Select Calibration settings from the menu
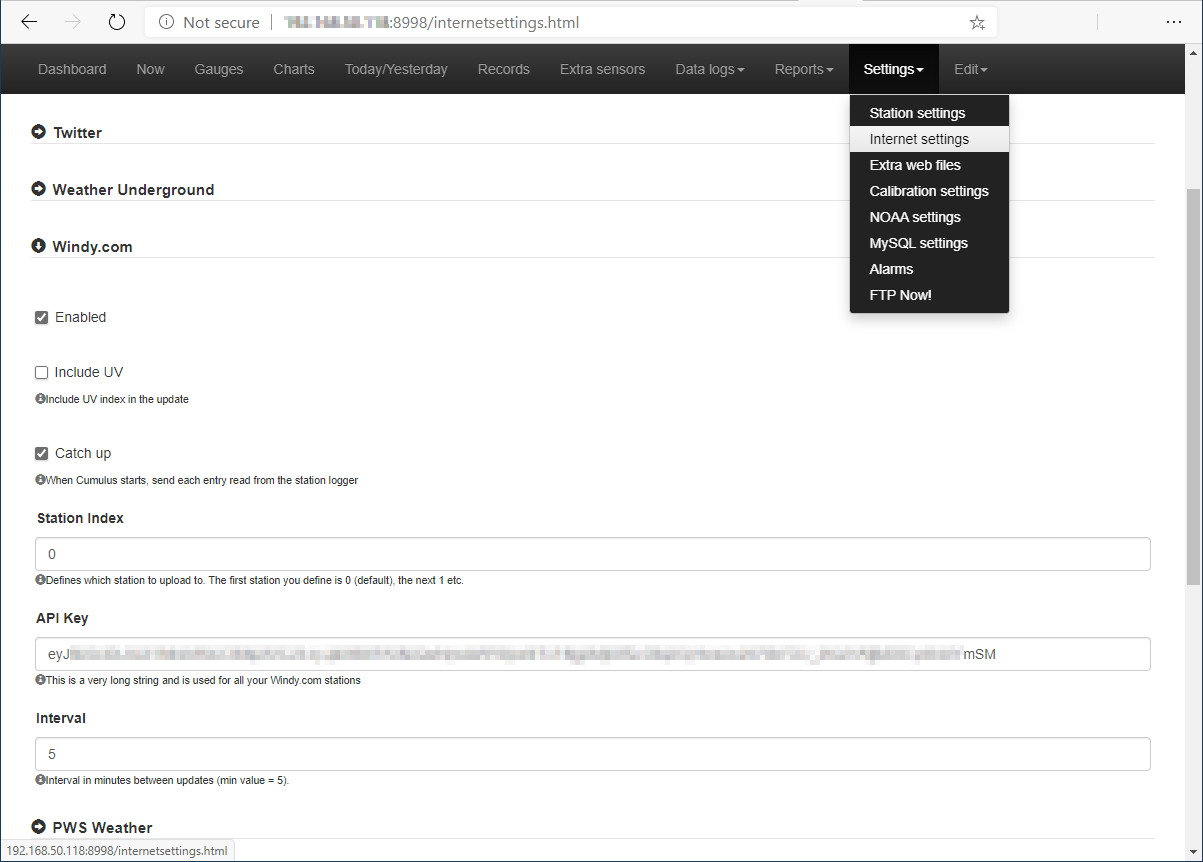 [928, 190]
